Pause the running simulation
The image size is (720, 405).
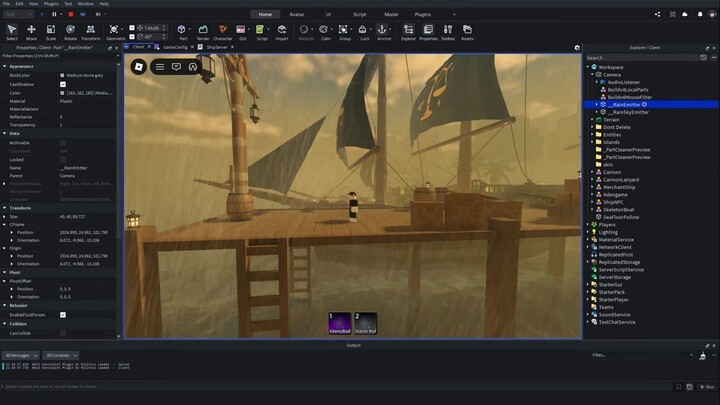54,14
